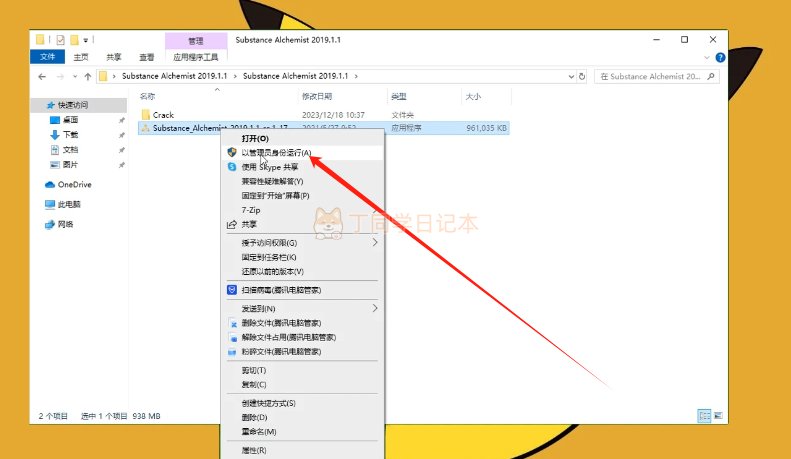Maximize the Explorer window
Screen dimensions: 791x459
684,39
